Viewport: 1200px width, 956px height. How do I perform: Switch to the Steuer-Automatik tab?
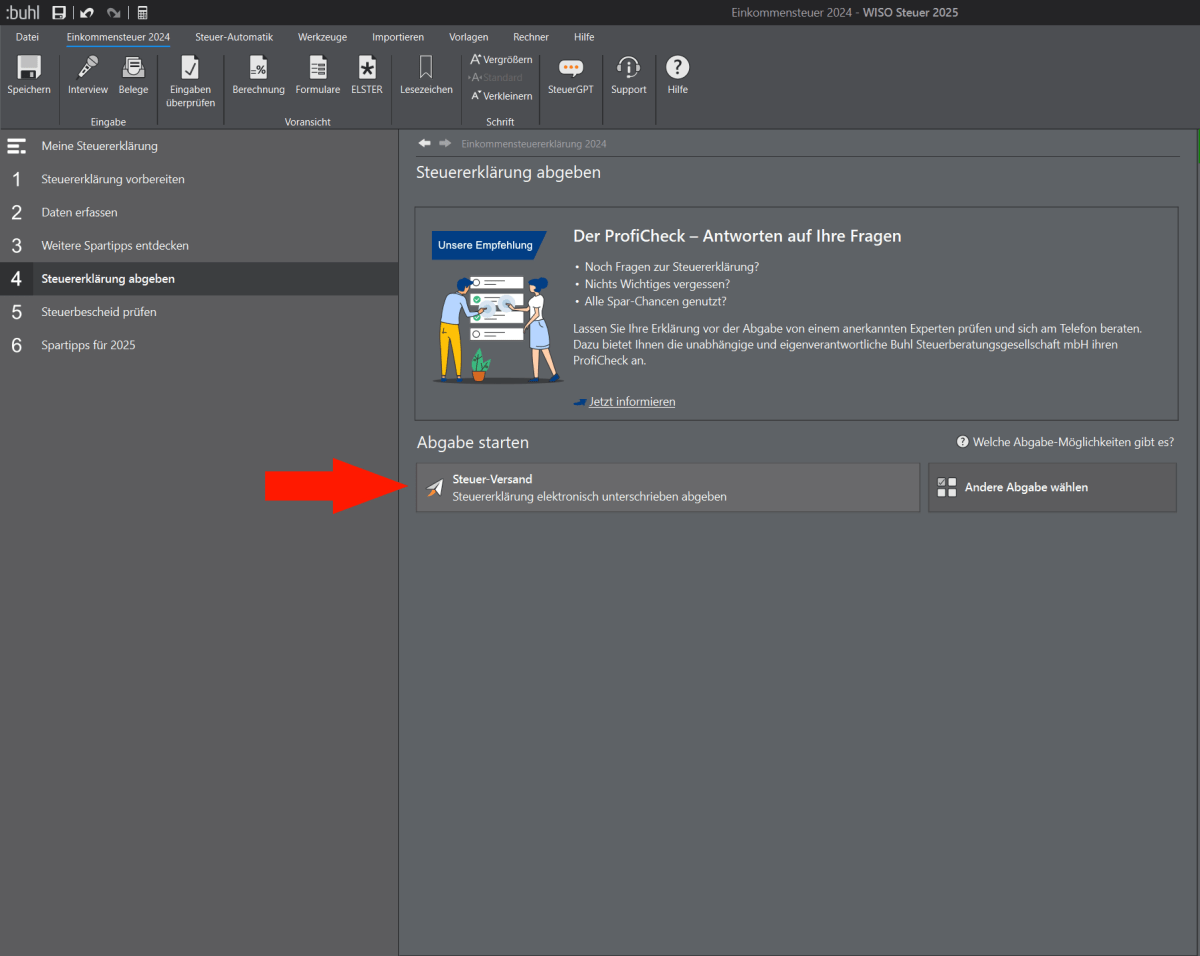(x=234, y=37)
